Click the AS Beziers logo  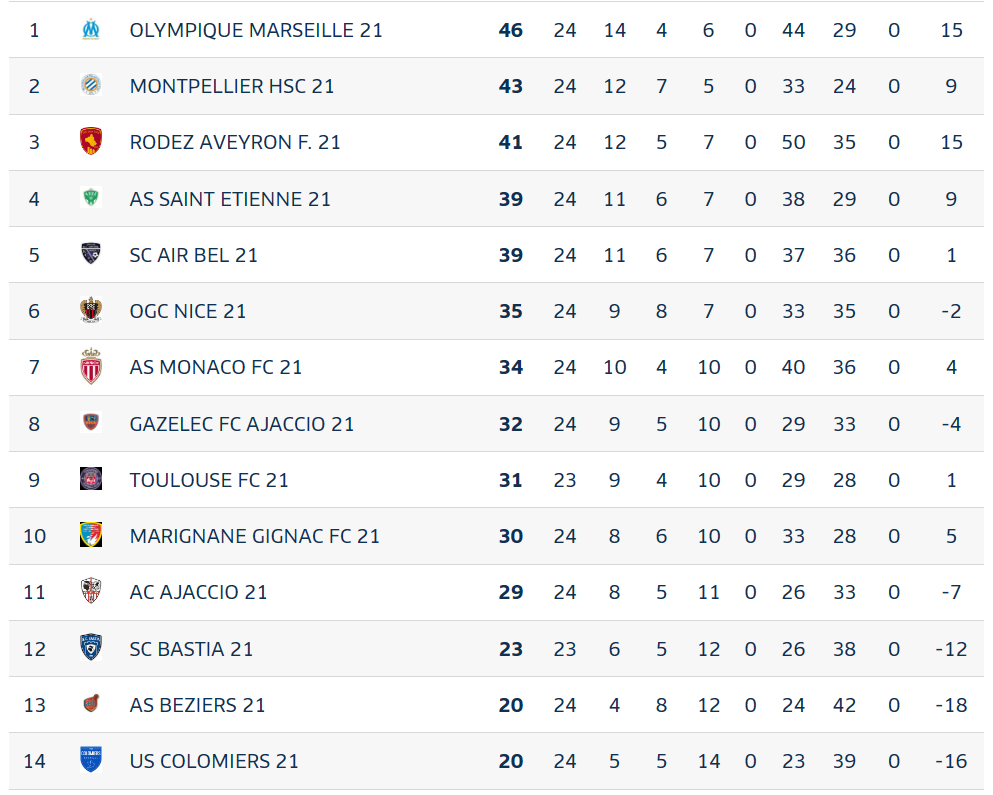pyautogui.click(x=91, y=704)
